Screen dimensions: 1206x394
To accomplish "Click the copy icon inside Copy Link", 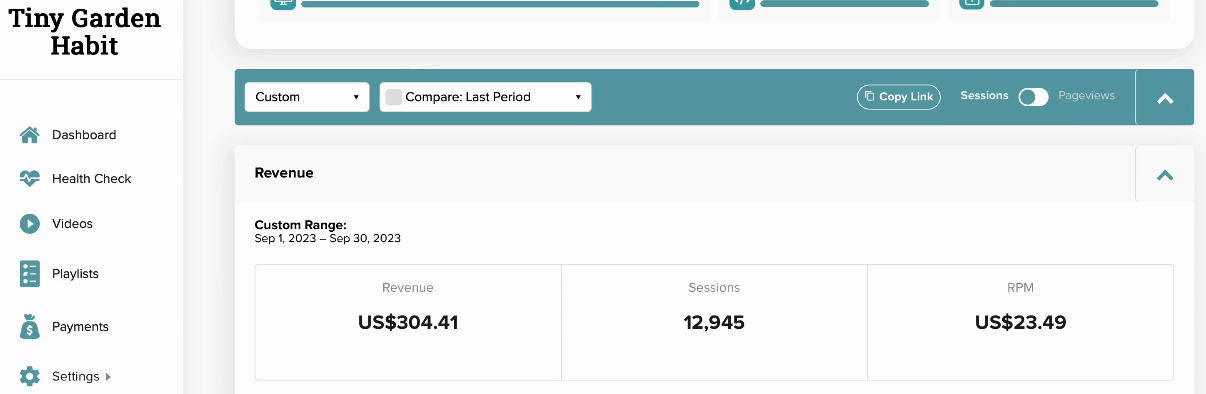I will click(870, 97).
